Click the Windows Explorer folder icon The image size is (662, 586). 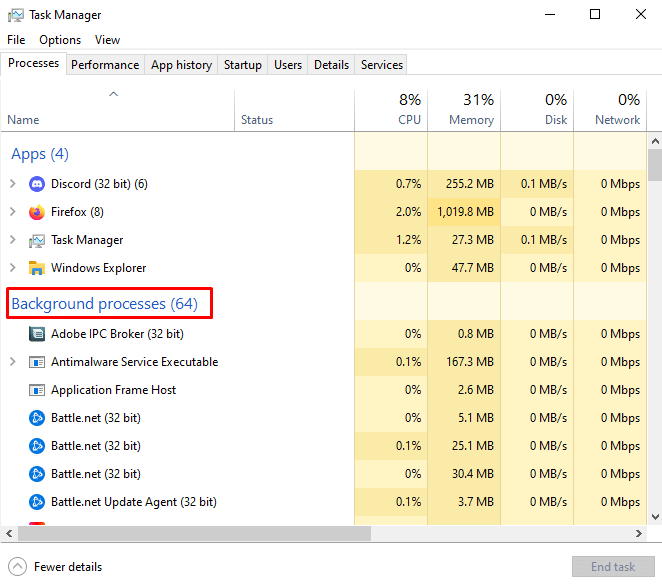pos(37,268)
